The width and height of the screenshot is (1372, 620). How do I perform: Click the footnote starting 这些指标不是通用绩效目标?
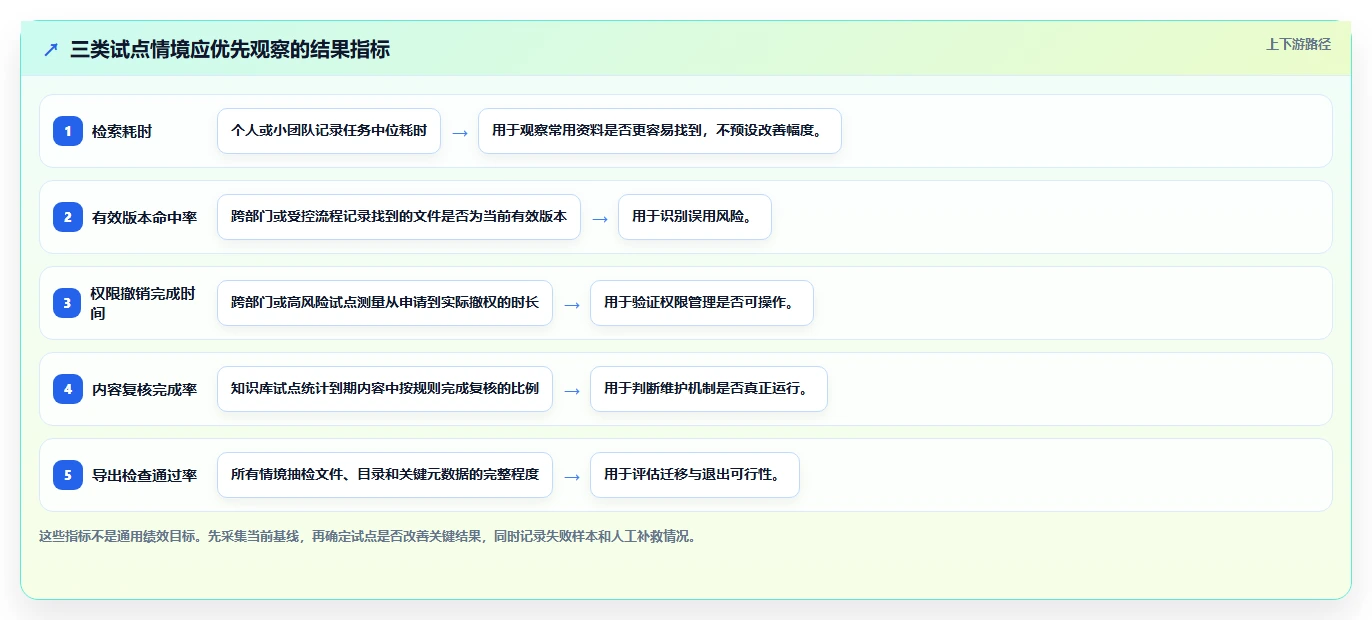(368, 536)
